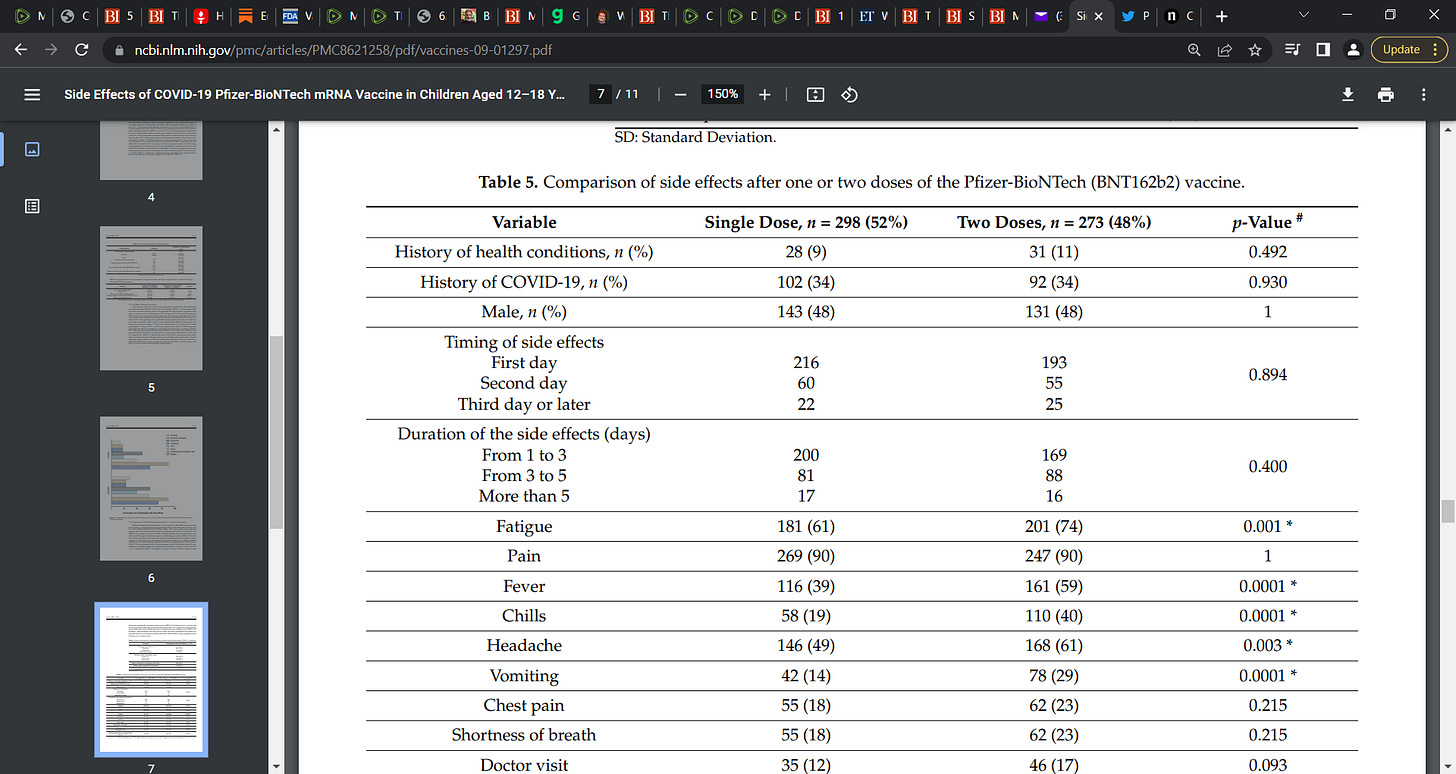
Task: Click the 'Chest pain' row label
Action: pos(524,706)
